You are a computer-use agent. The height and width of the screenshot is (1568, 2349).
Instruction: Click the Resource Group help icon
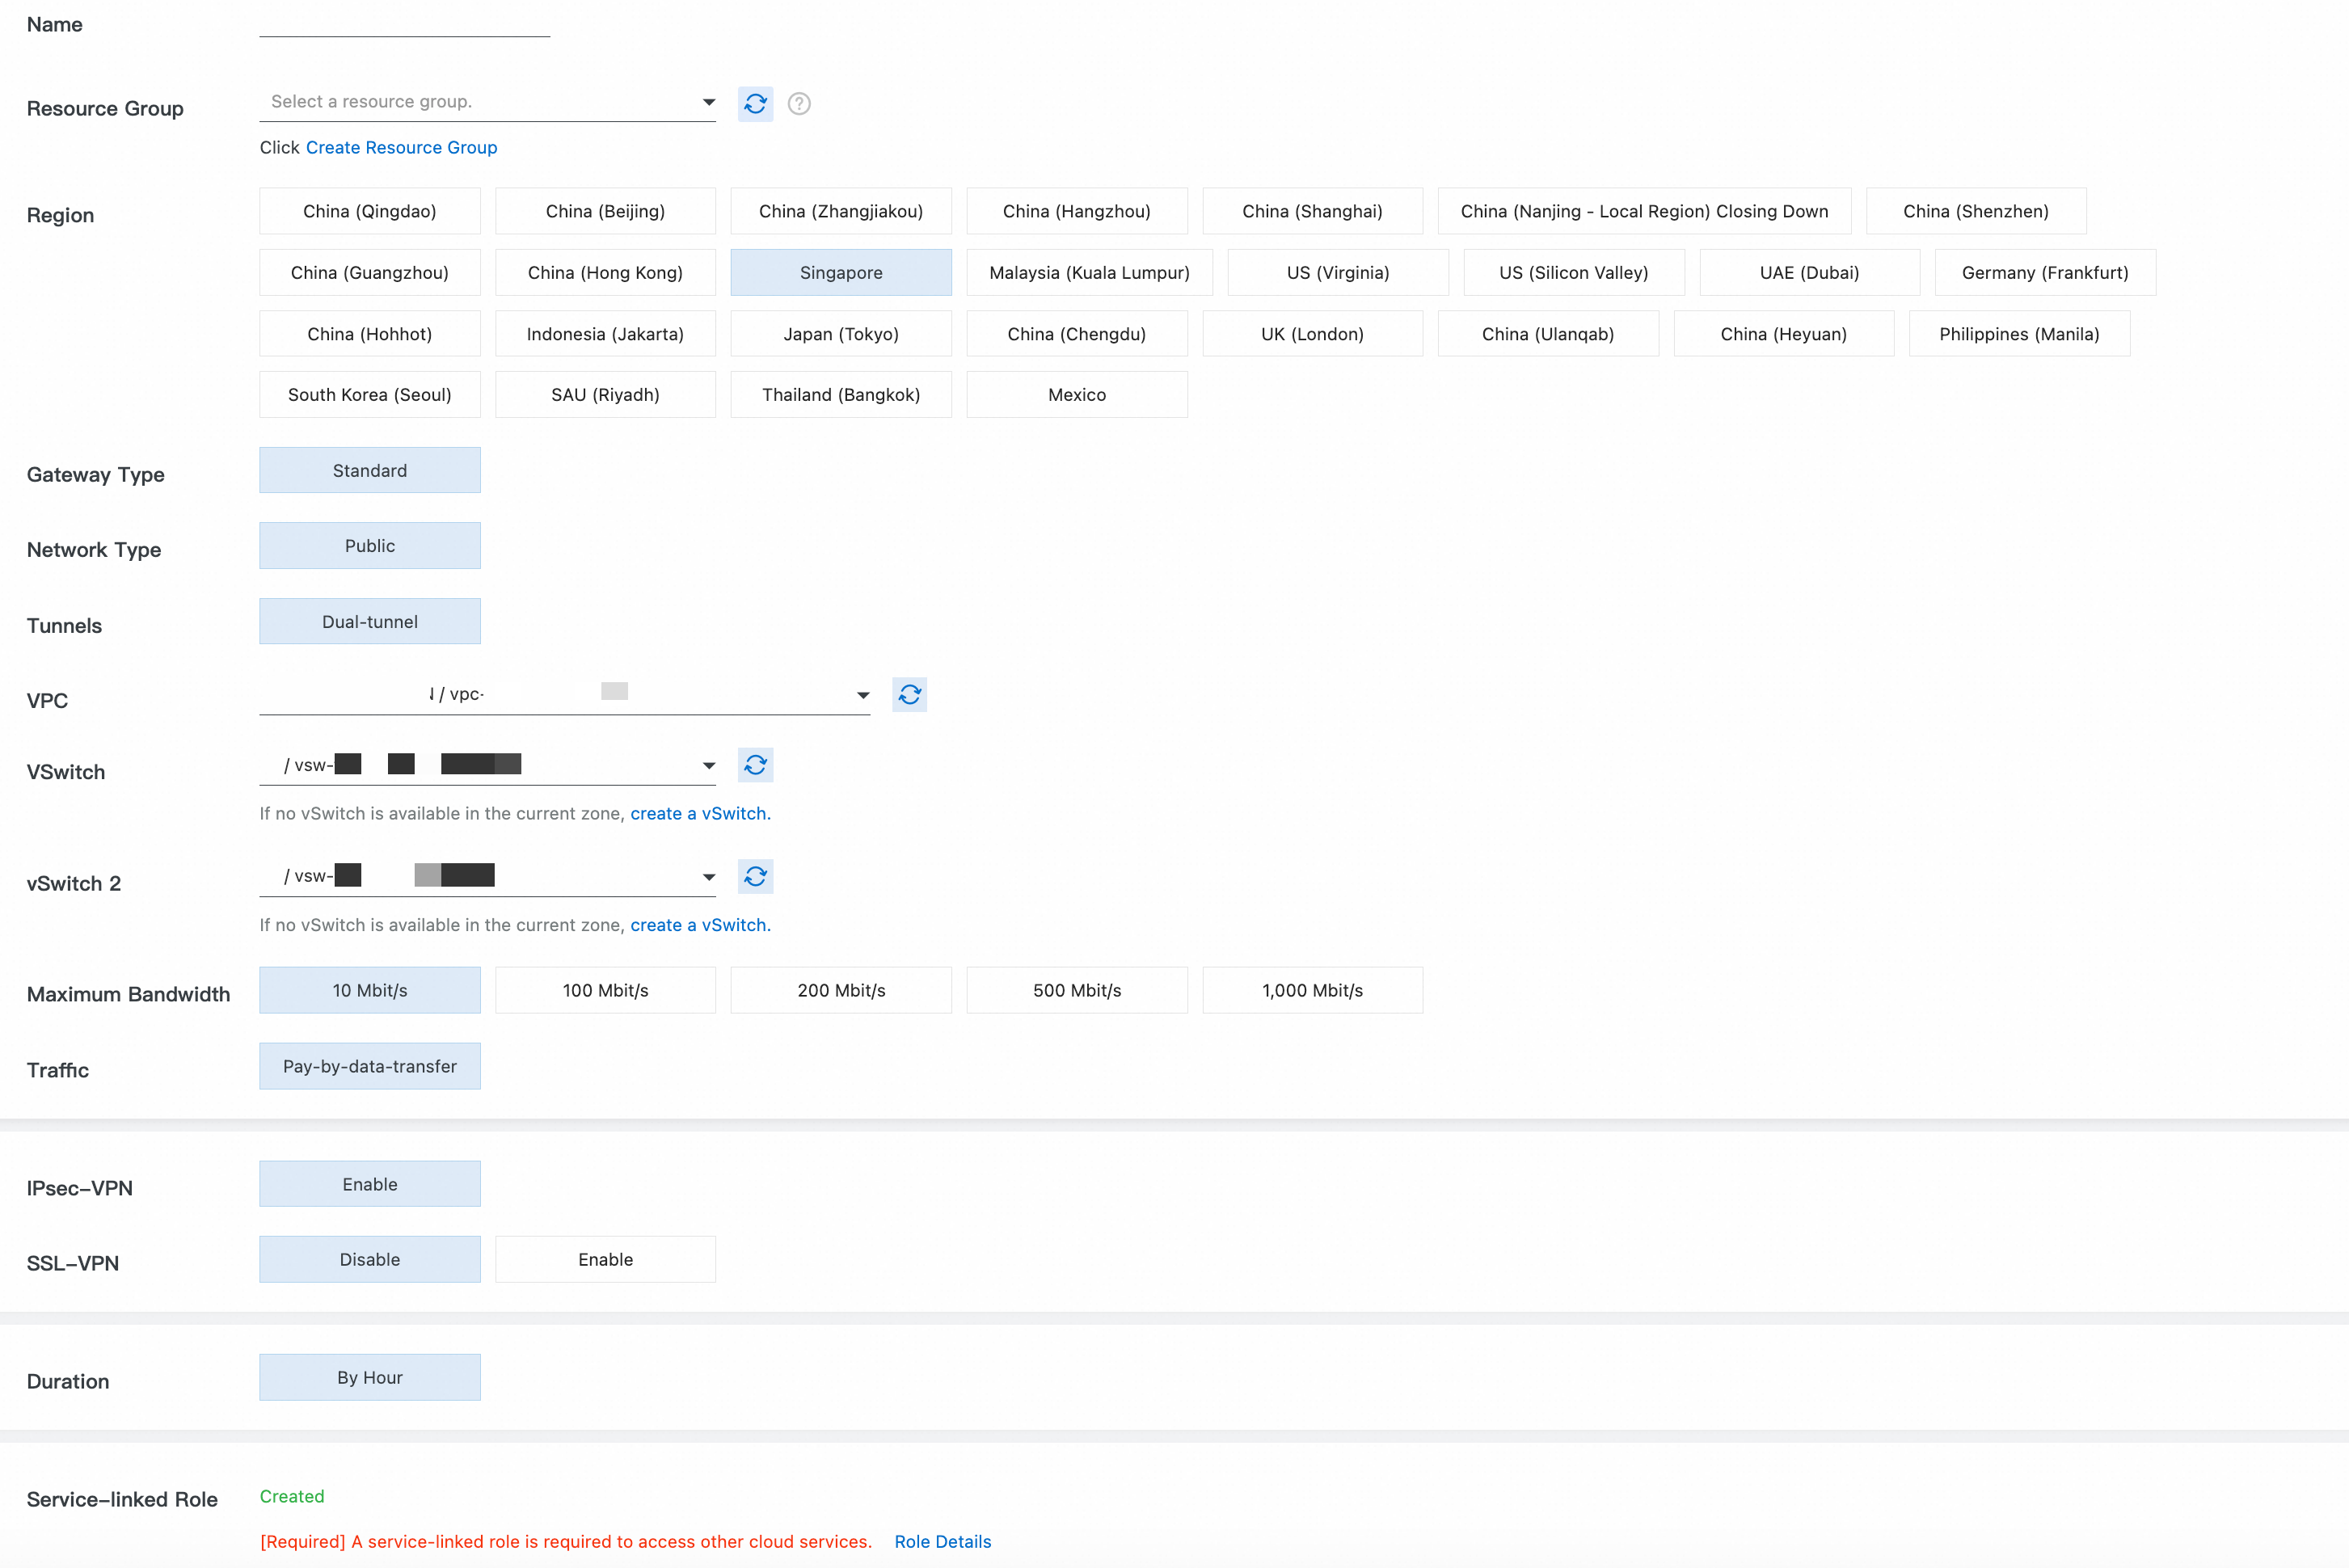coord(799,103)
